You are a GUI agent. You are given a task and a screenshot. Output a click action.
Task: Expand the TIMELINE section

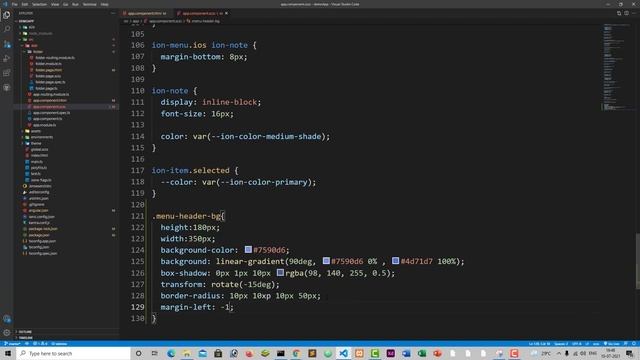[x=24, y=338]
